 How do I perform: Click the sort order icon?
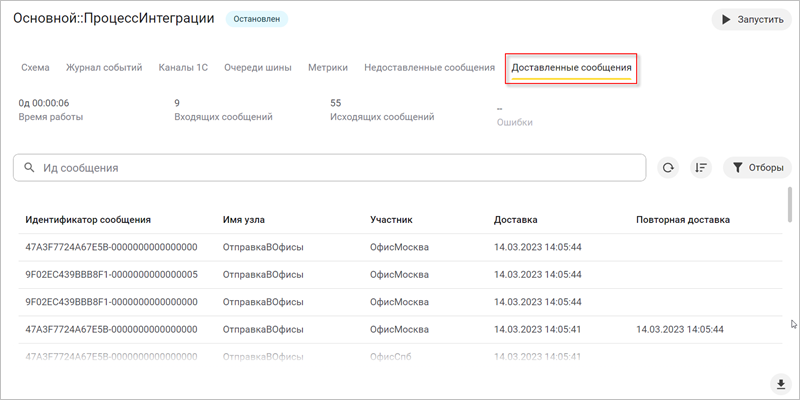(701, 168)
